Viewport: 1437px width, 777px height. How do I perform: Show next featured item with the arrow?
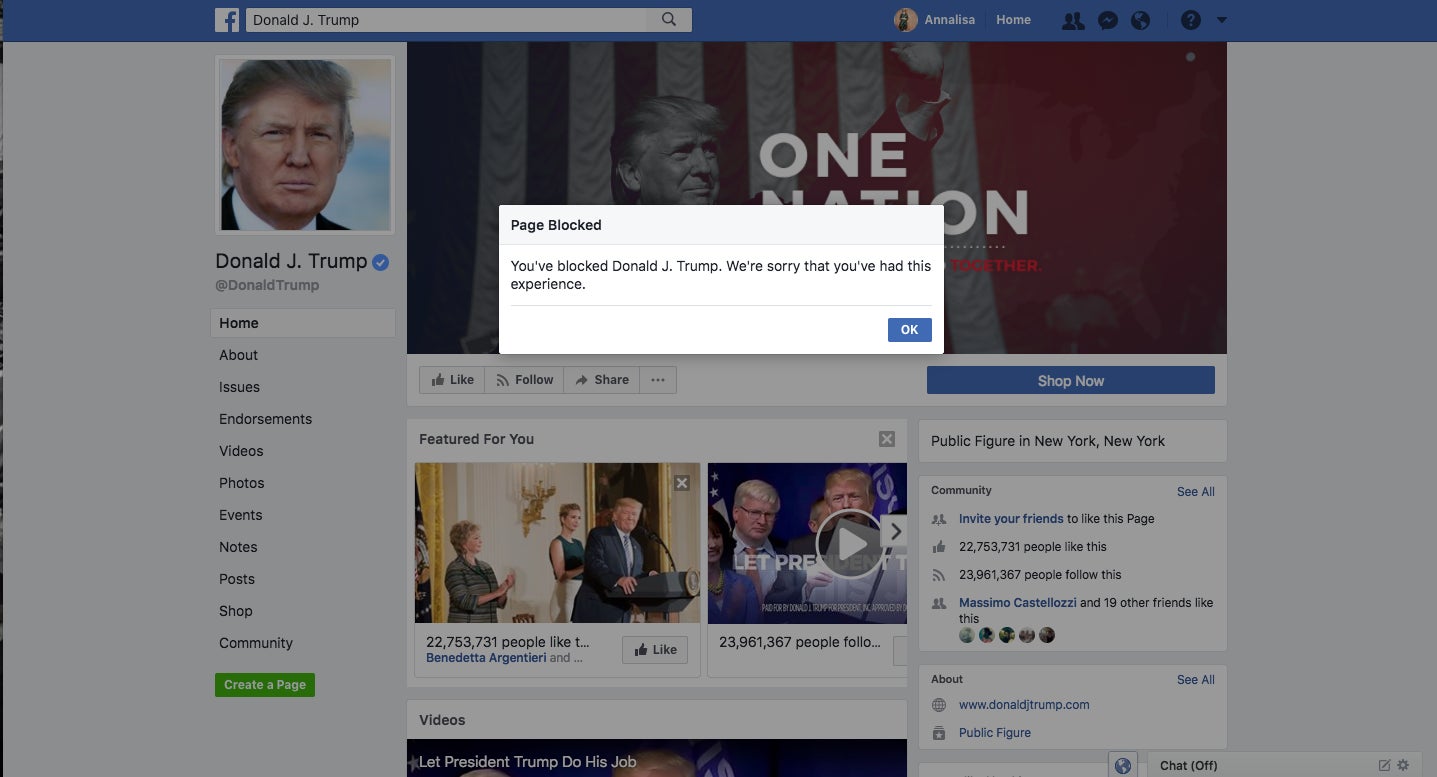click(896, 532)
